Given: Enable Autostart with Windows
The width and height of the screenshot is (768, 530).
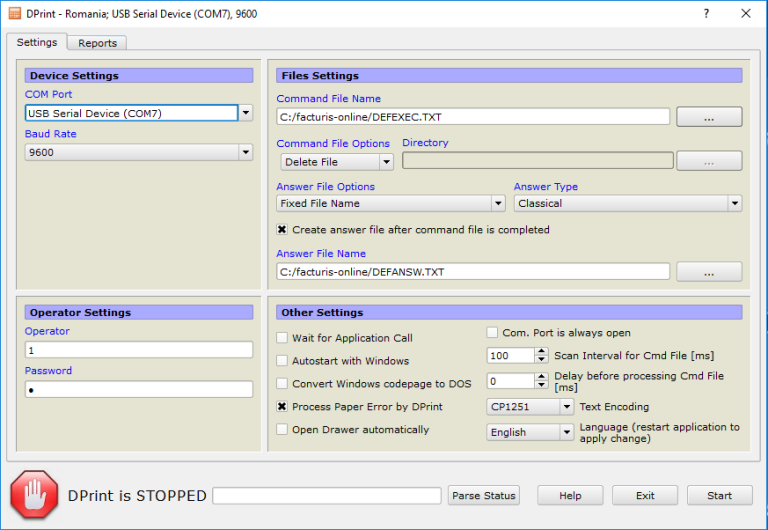Looking at the screenshot, I should click(x=282, y=361).
